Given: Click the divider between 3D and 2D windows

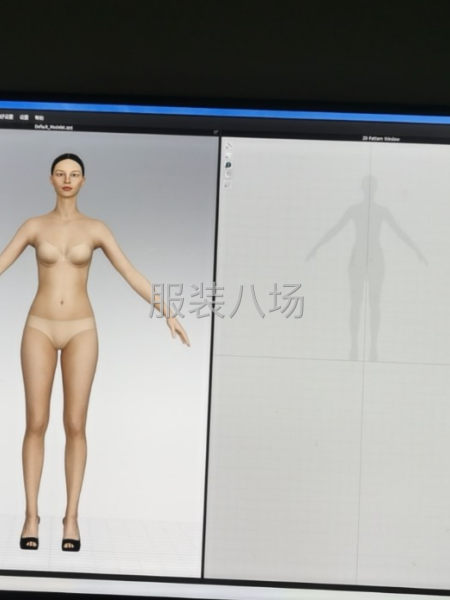Looking at the screenshot, I should (211, 356).
